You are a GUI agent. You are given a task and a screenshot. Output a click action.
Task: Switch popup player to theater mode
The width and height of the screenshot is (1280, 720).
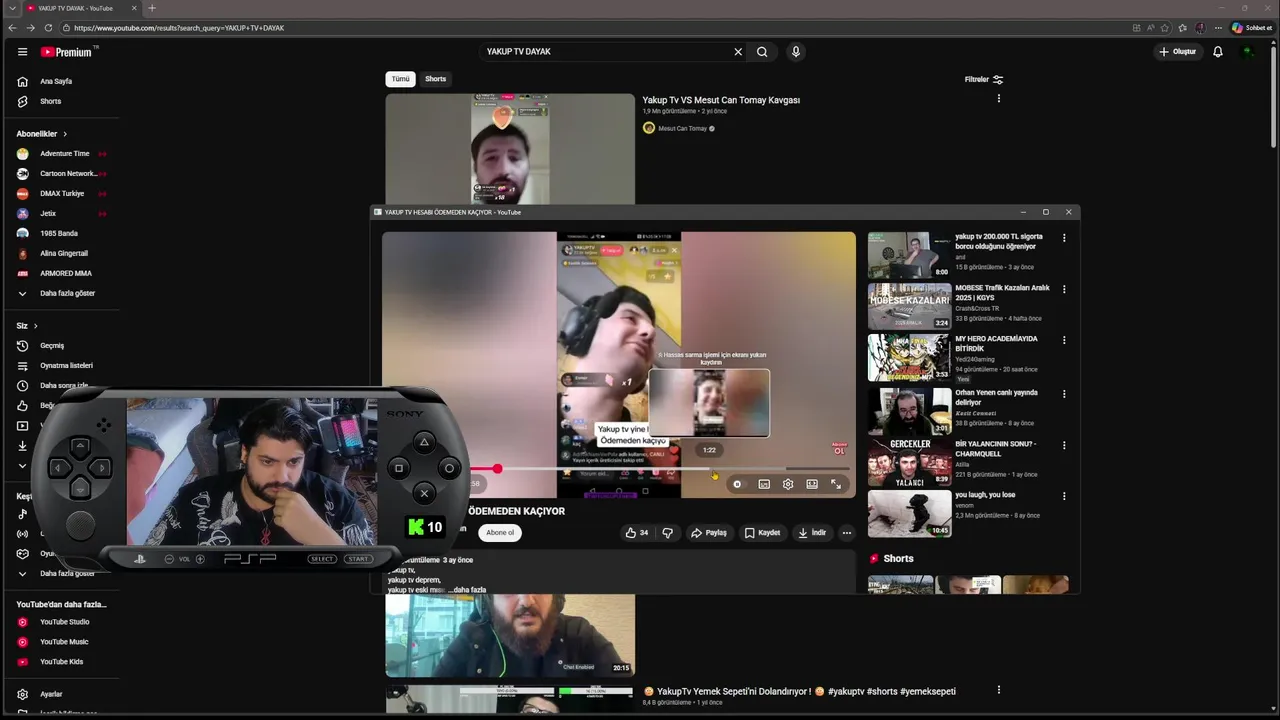[x=812, y=484]
